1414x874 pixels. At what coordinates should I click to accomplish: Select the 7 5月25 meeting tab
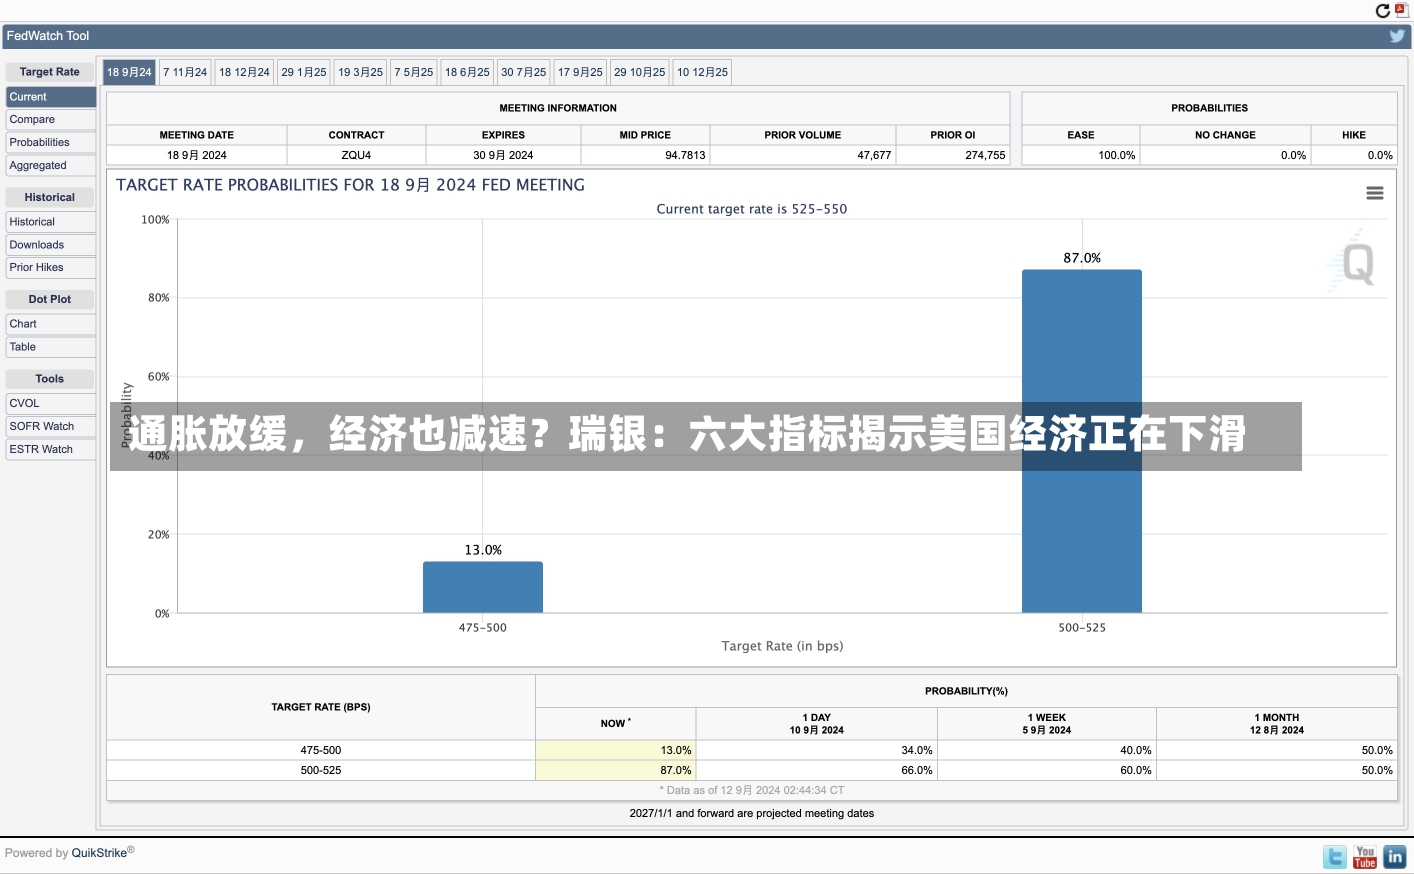pyautogui.click(x=414, y=72)
